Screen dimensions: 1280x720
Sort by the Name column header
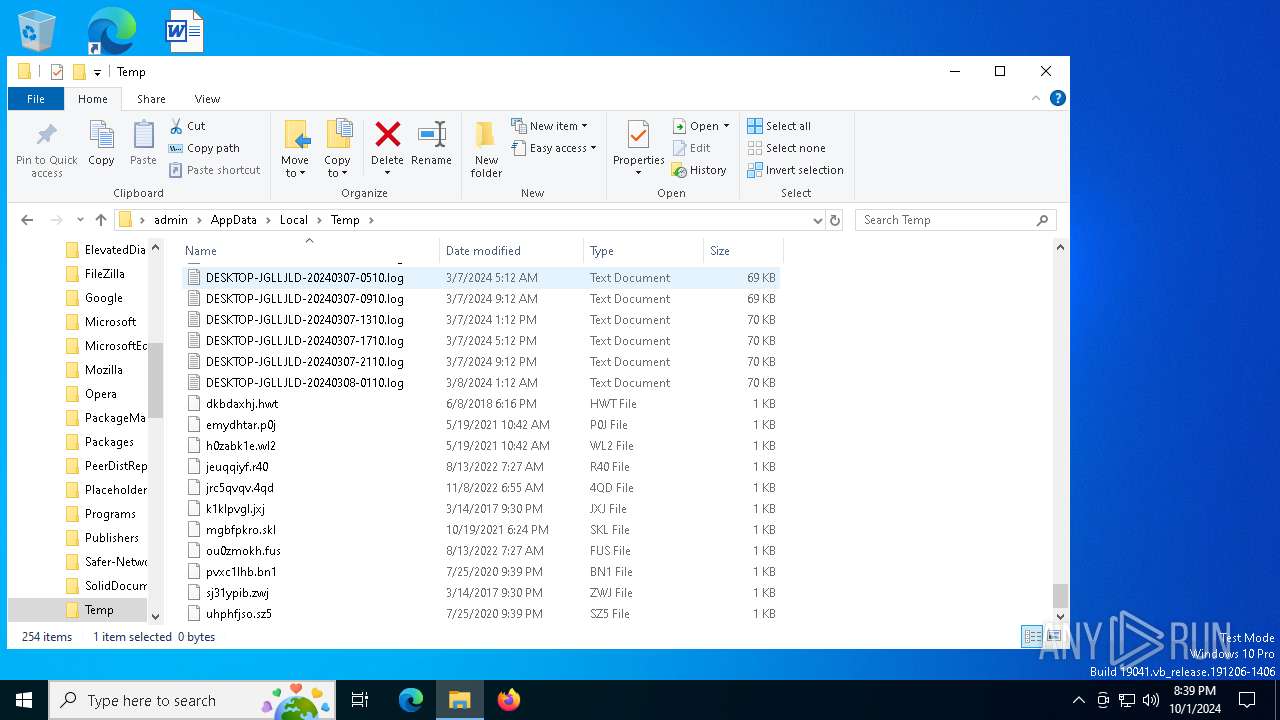tap(310, 251)
